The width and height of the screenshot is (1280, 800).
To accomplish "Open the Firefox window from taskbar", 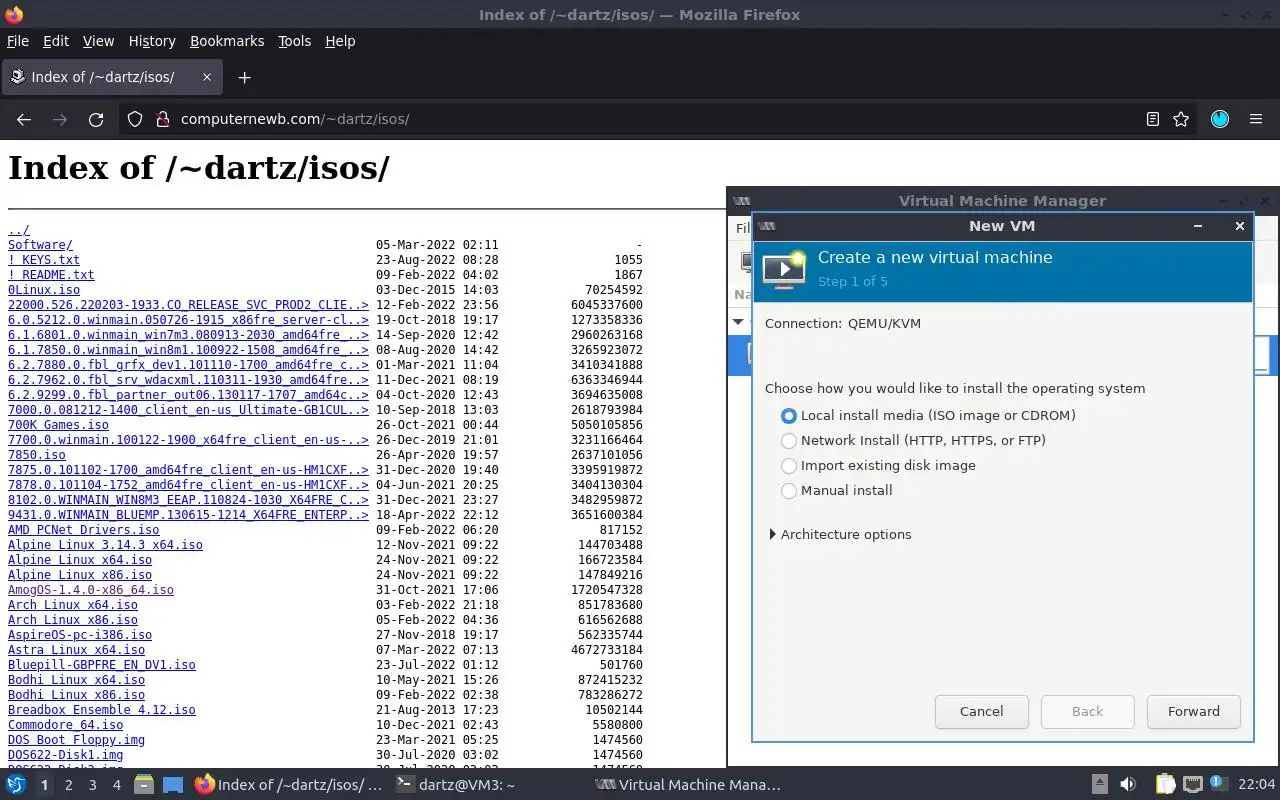I will tap(288, 785).
